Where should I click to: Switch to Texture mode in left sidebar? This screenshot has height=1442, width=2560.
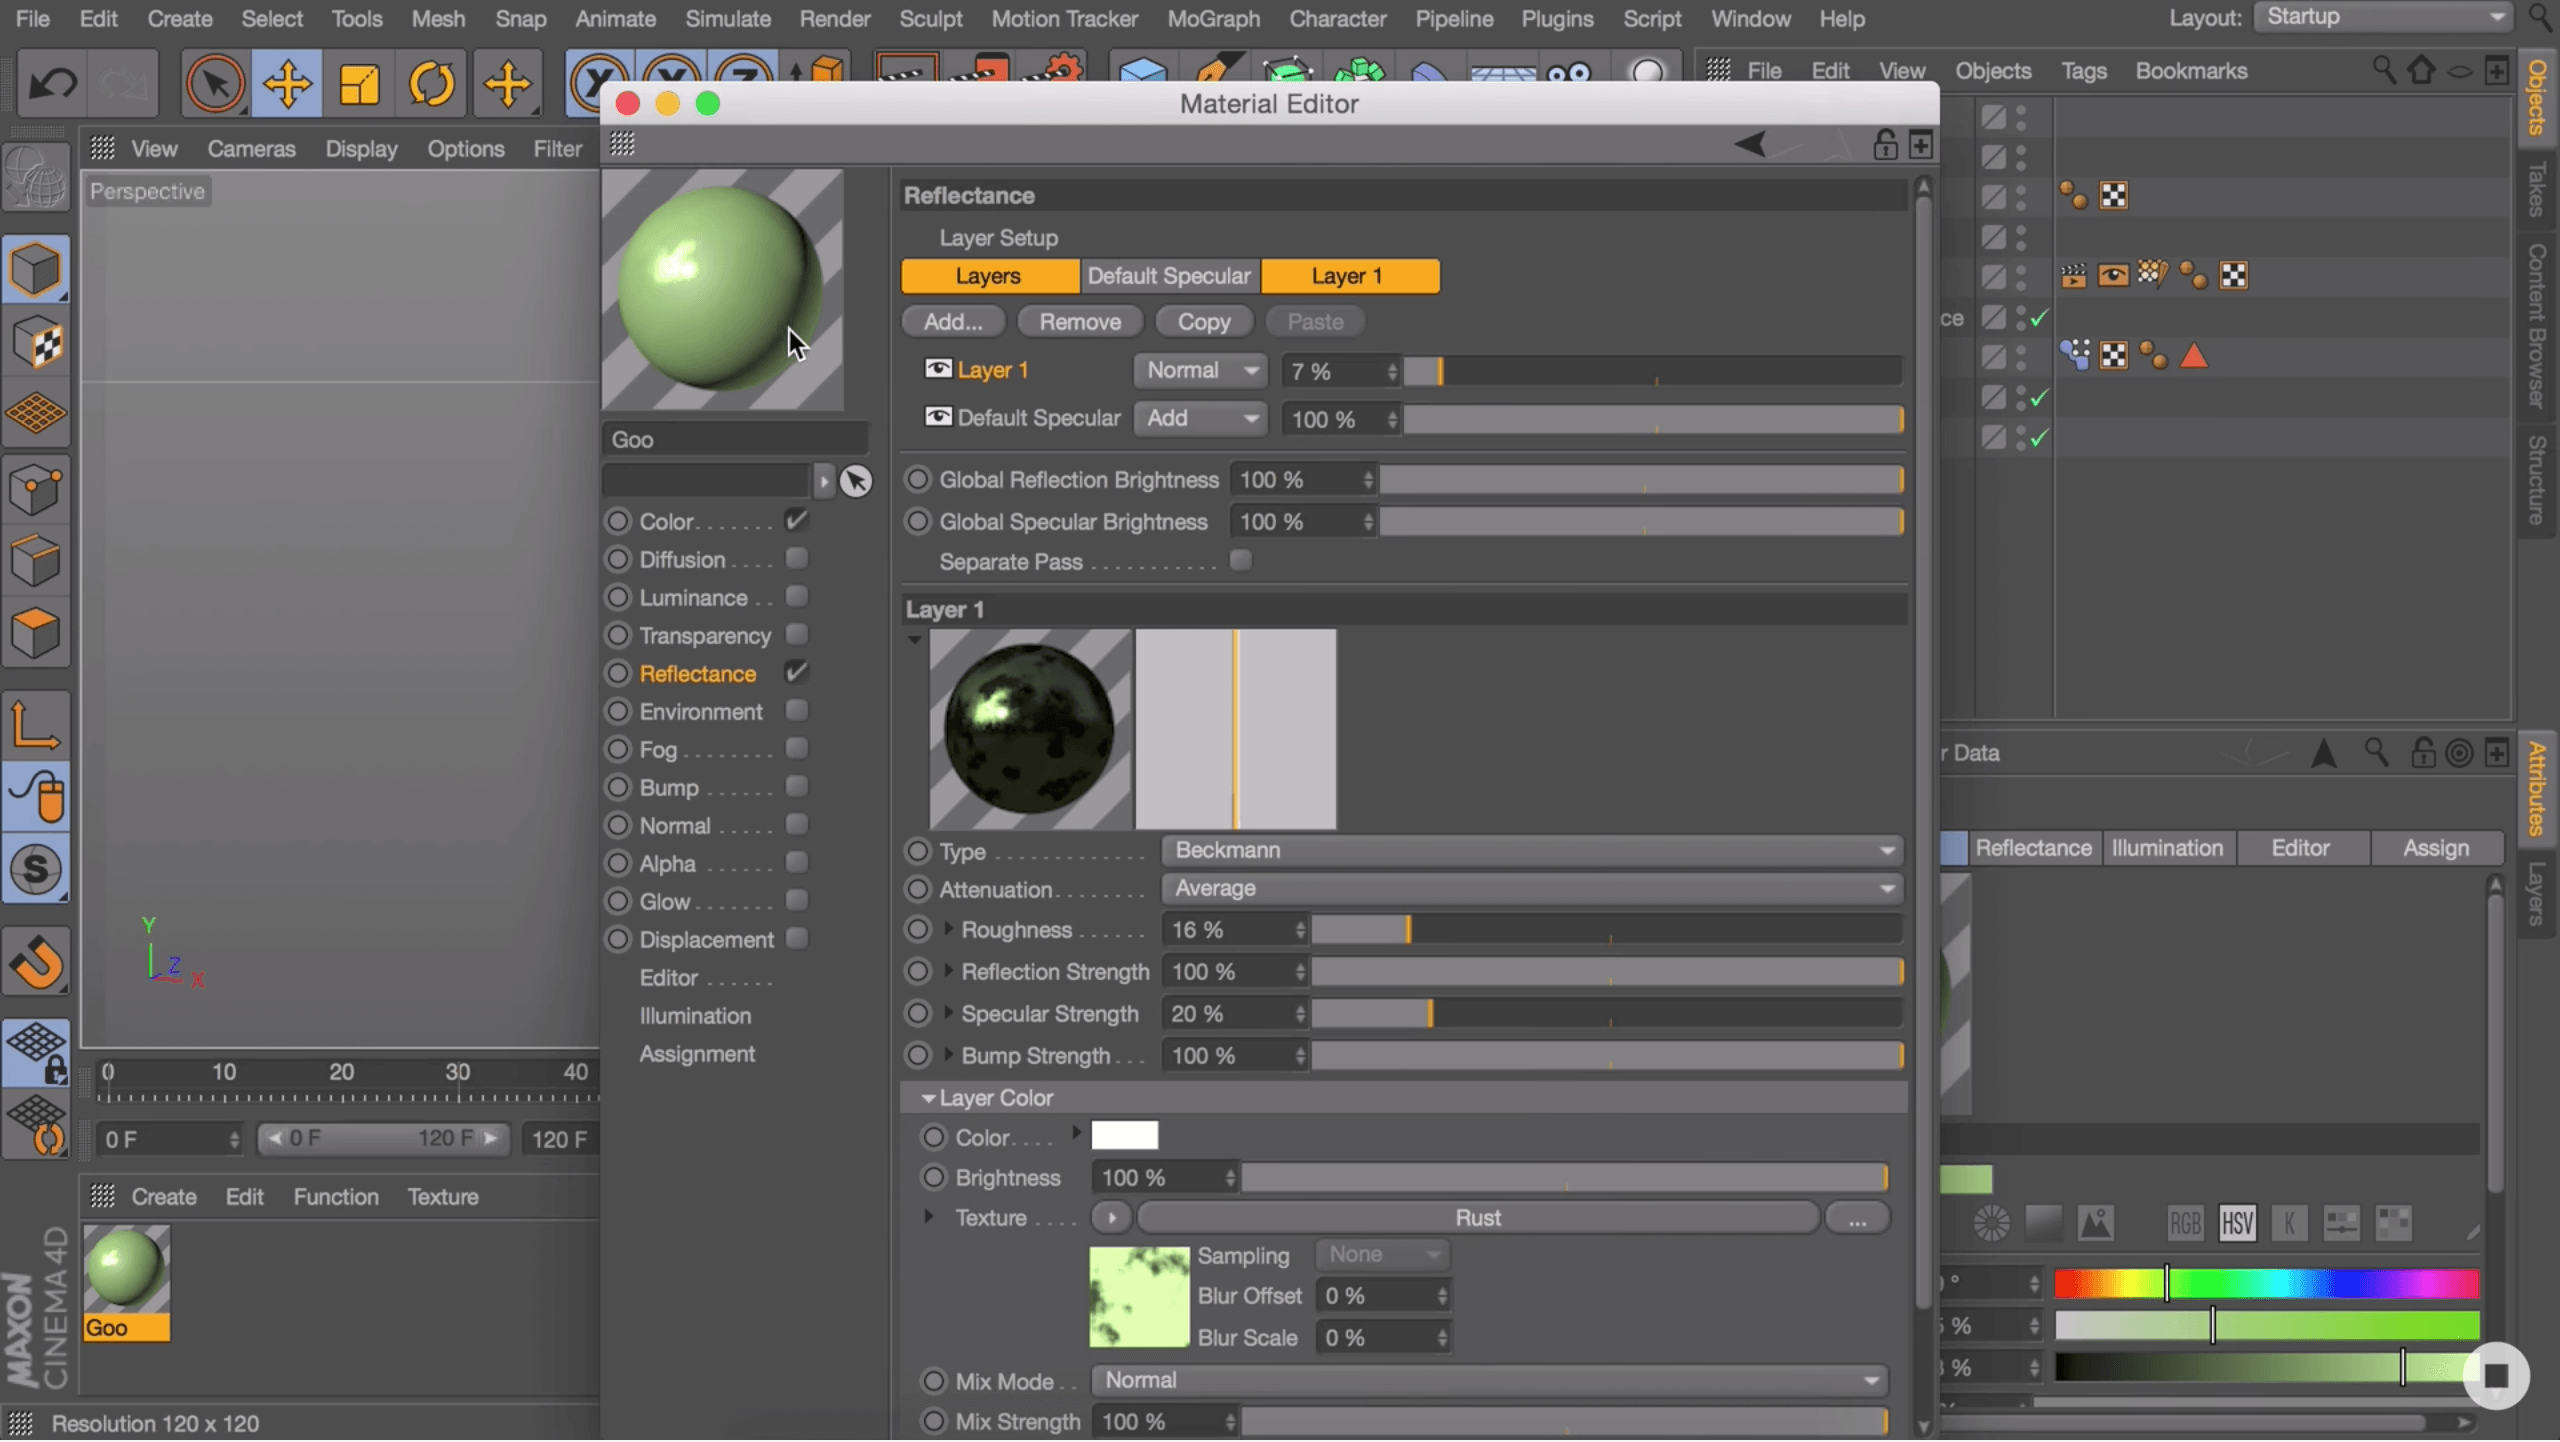tap(37, 343)
